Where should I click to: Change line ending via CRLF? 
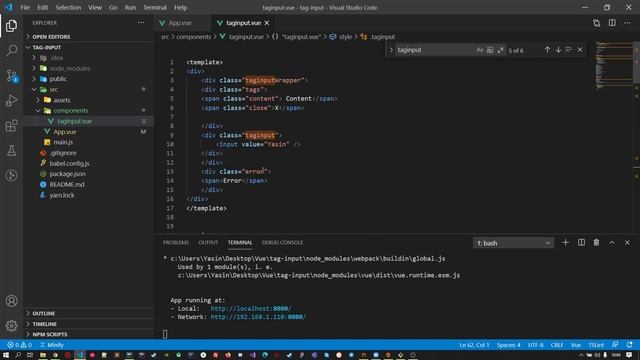click(557, 345)
